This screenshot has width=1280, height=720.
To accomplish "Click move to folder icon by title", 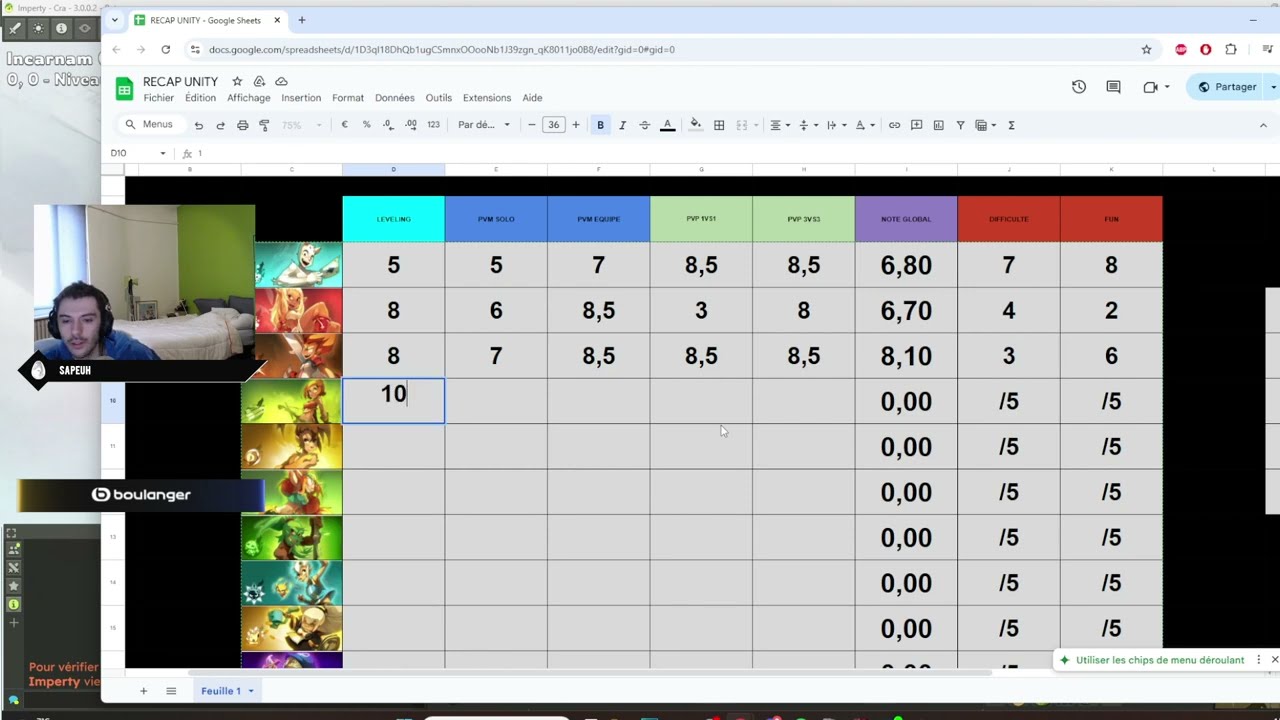I will click(259, 81).
